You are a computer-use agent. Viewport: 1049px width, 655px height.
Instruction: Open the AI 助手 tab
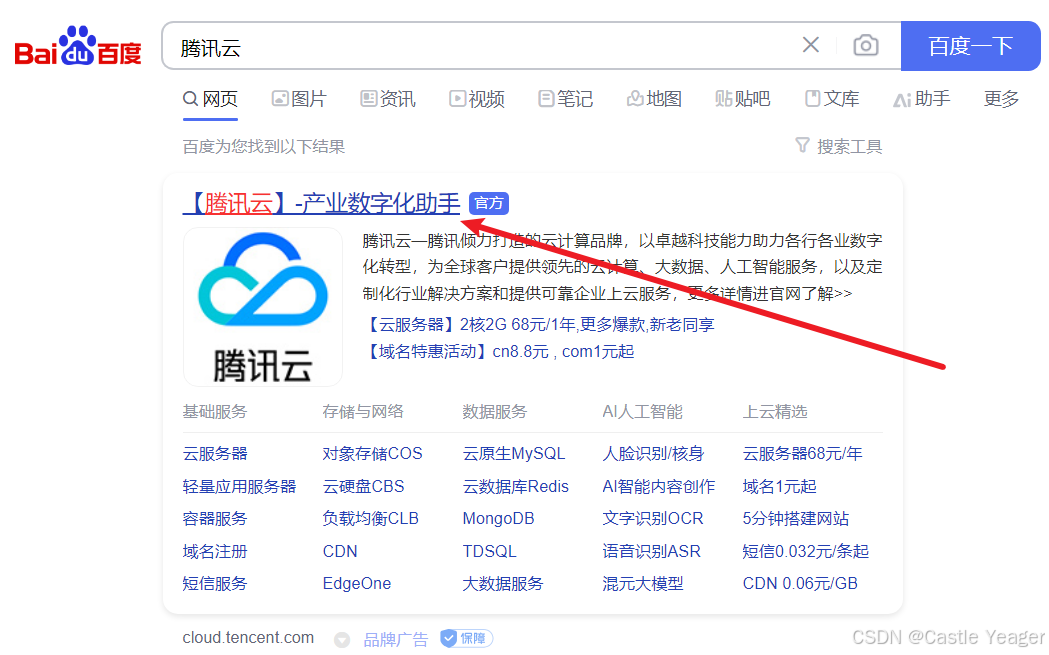click(x=922, y=99)
